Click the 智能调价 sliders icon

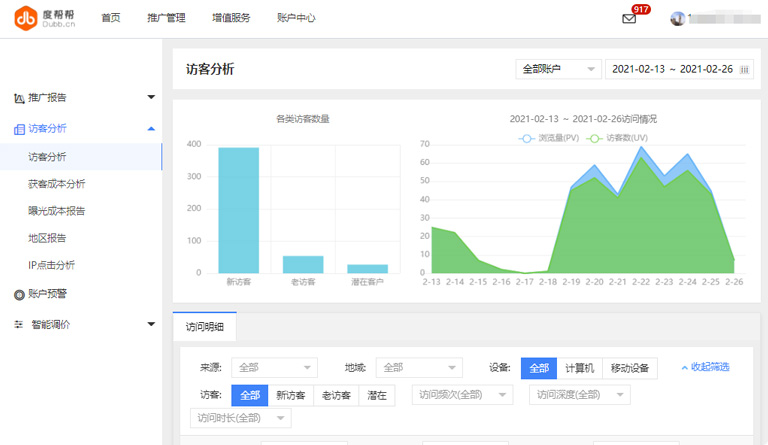[x=19, y=325]
